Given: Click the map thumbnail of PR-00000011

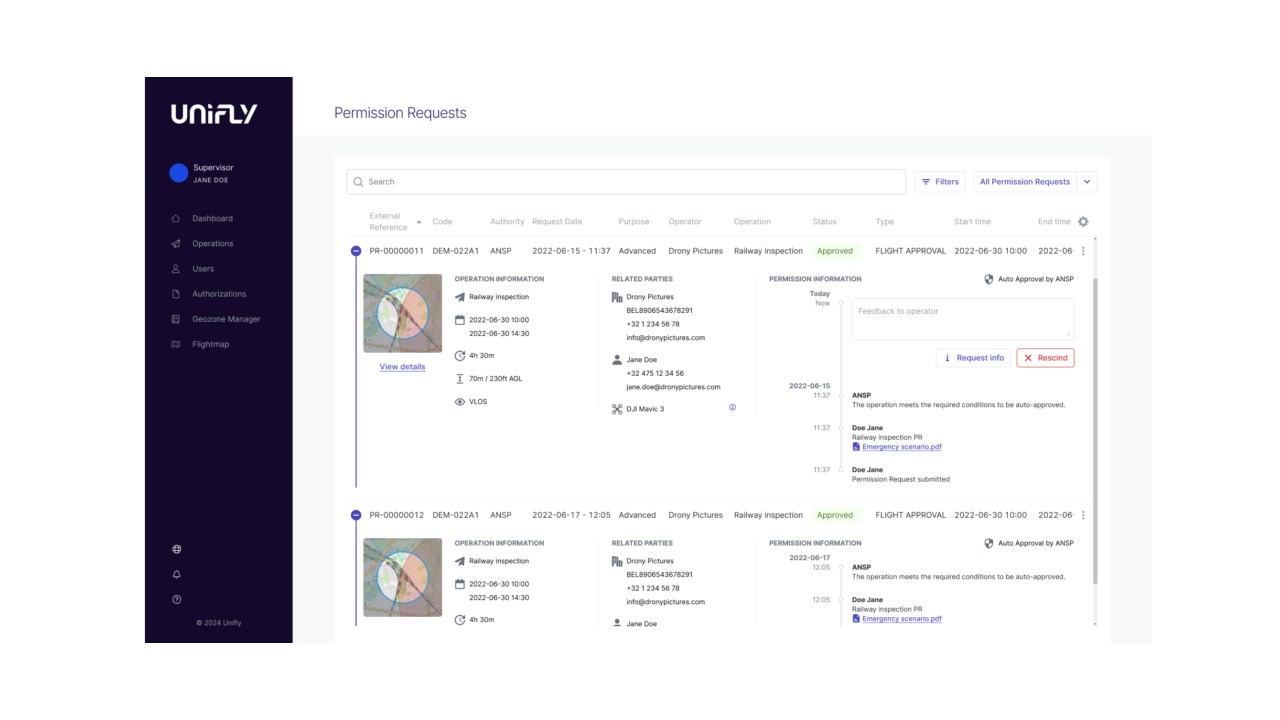Looking at the screenshot, I should pos(402,313).
